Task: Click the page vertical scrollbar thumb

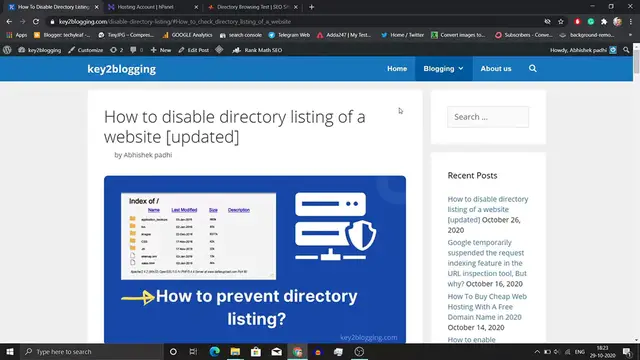Action: click(636, 61)
